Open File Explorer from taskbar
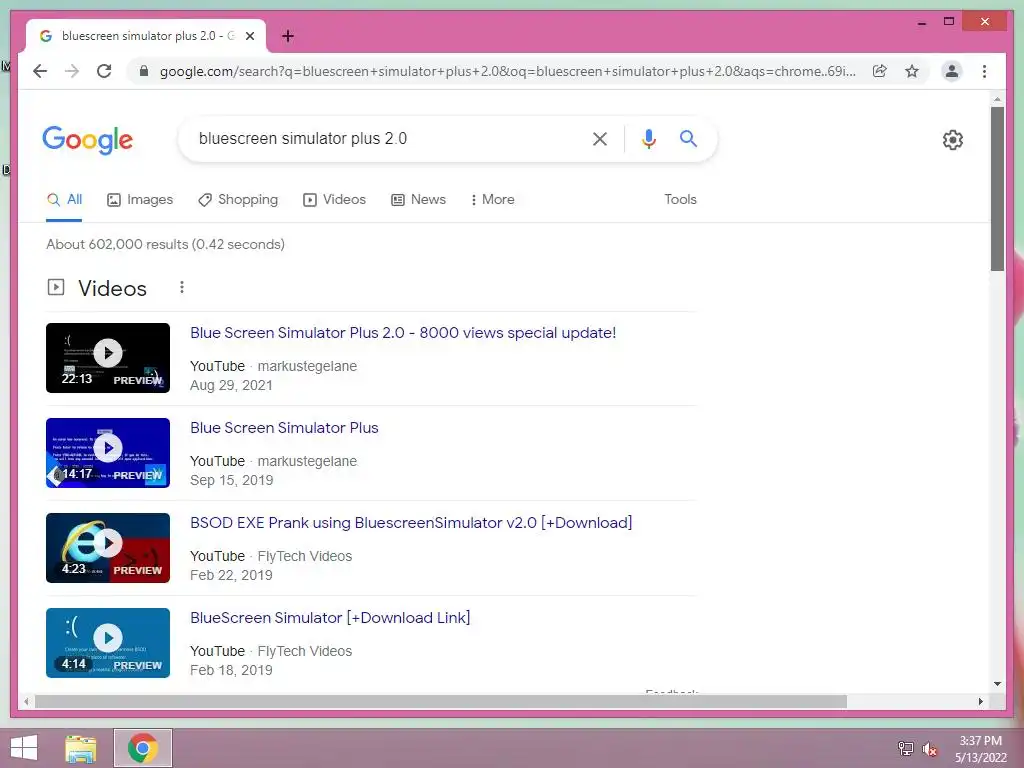Viewport: 1024px width, 768px height. (x=81, y=748)
